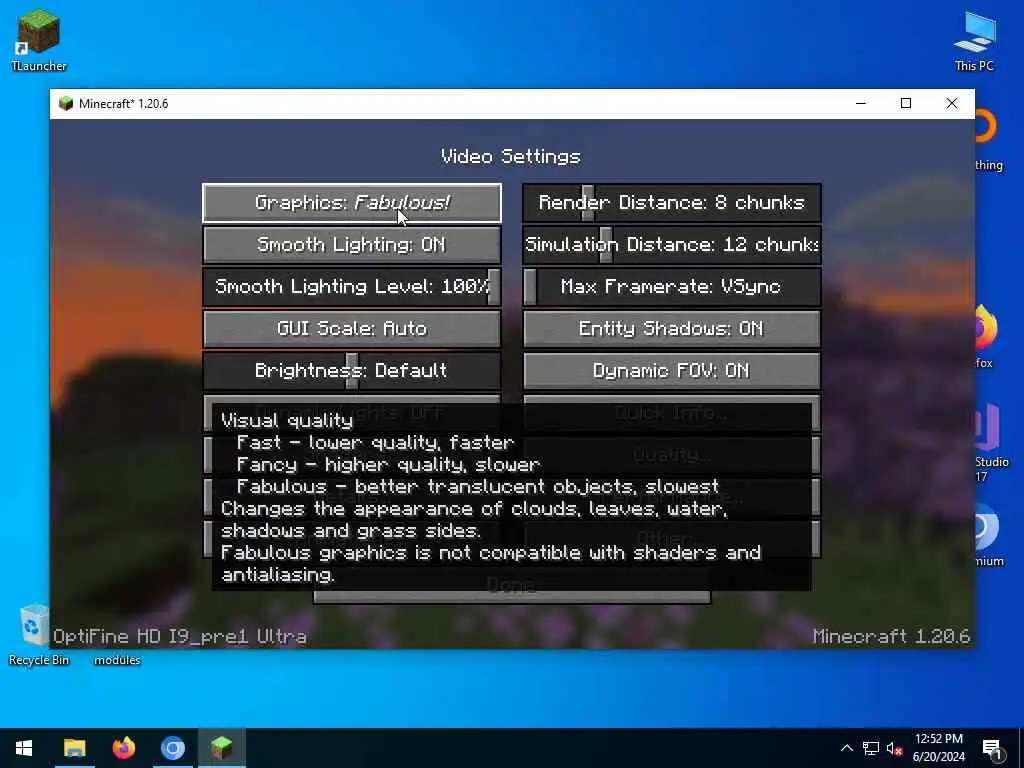The height and width of the screenshot is (768, 1024).
Task: Adjust the Brightness: Default slider
Action: [352, 370]
